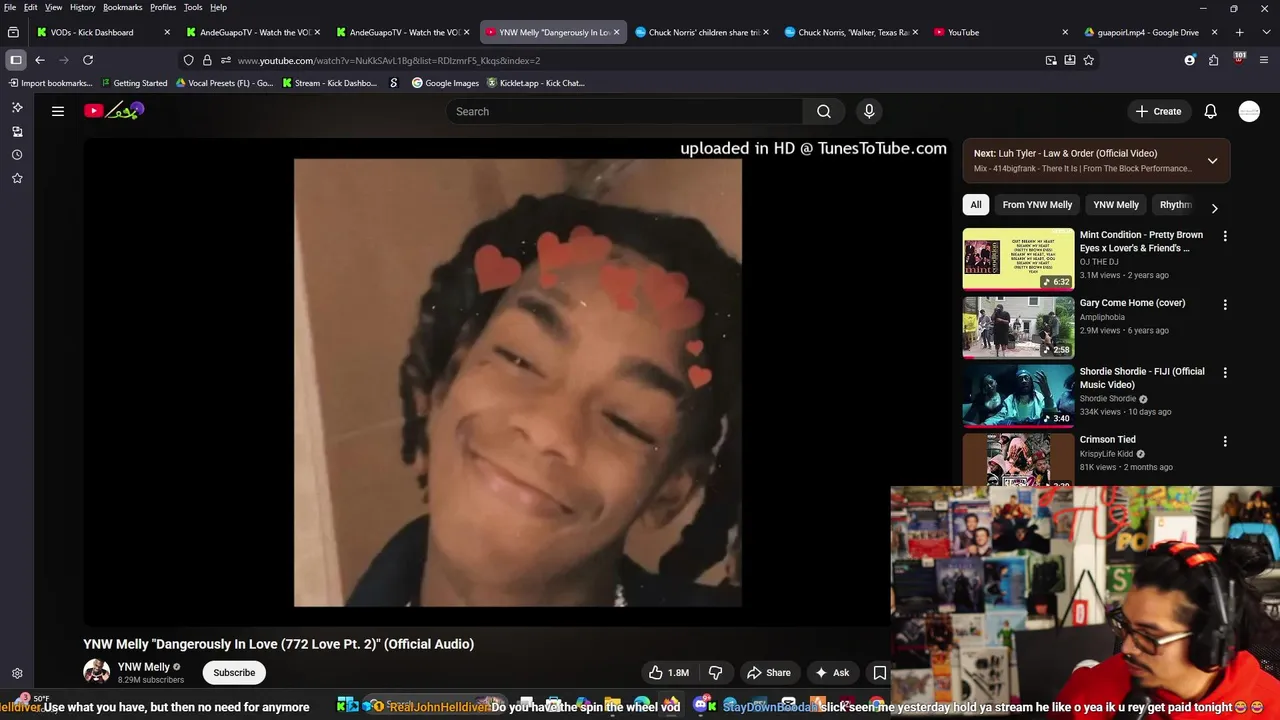Select the YNW Melly filter chip
The image size is (1280, 720).
[1116, 205]
